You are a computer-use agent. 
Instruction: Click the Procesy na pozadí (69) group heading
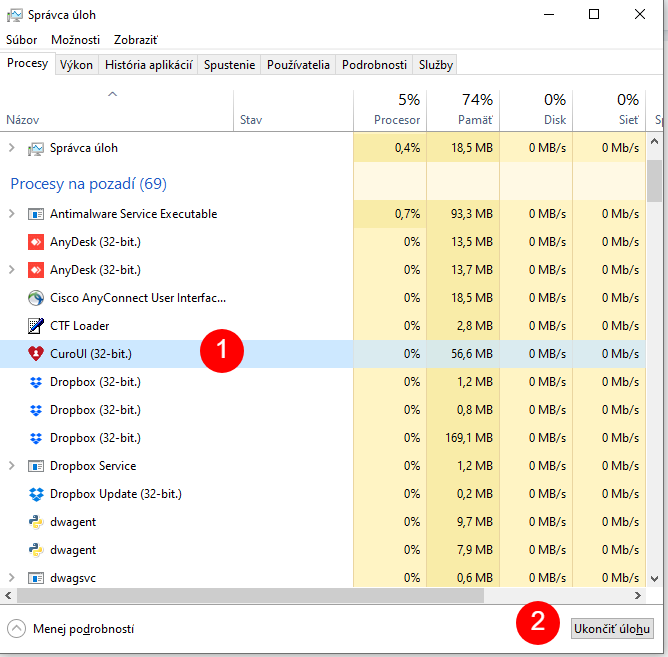pos(89,184)
